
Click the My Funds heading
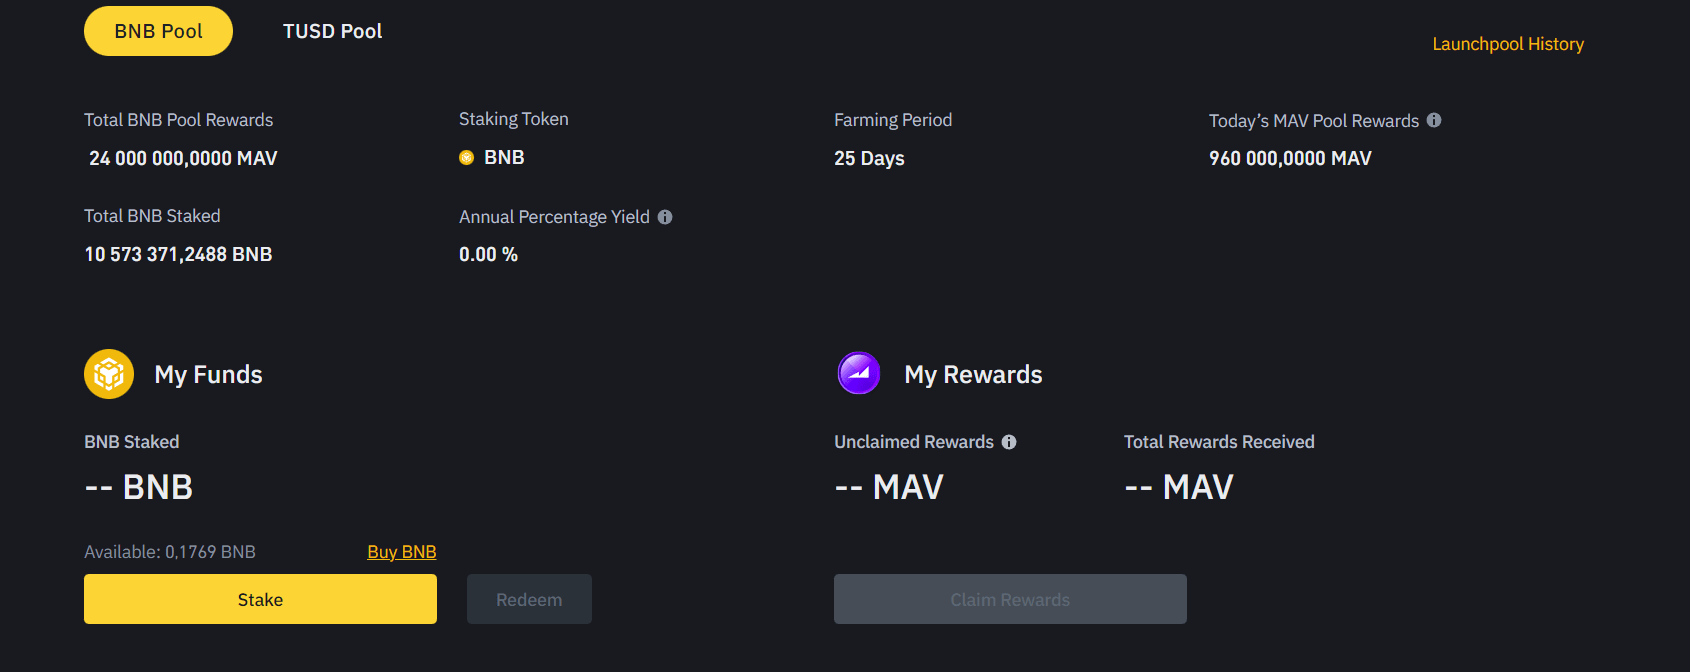pos(208,374)
